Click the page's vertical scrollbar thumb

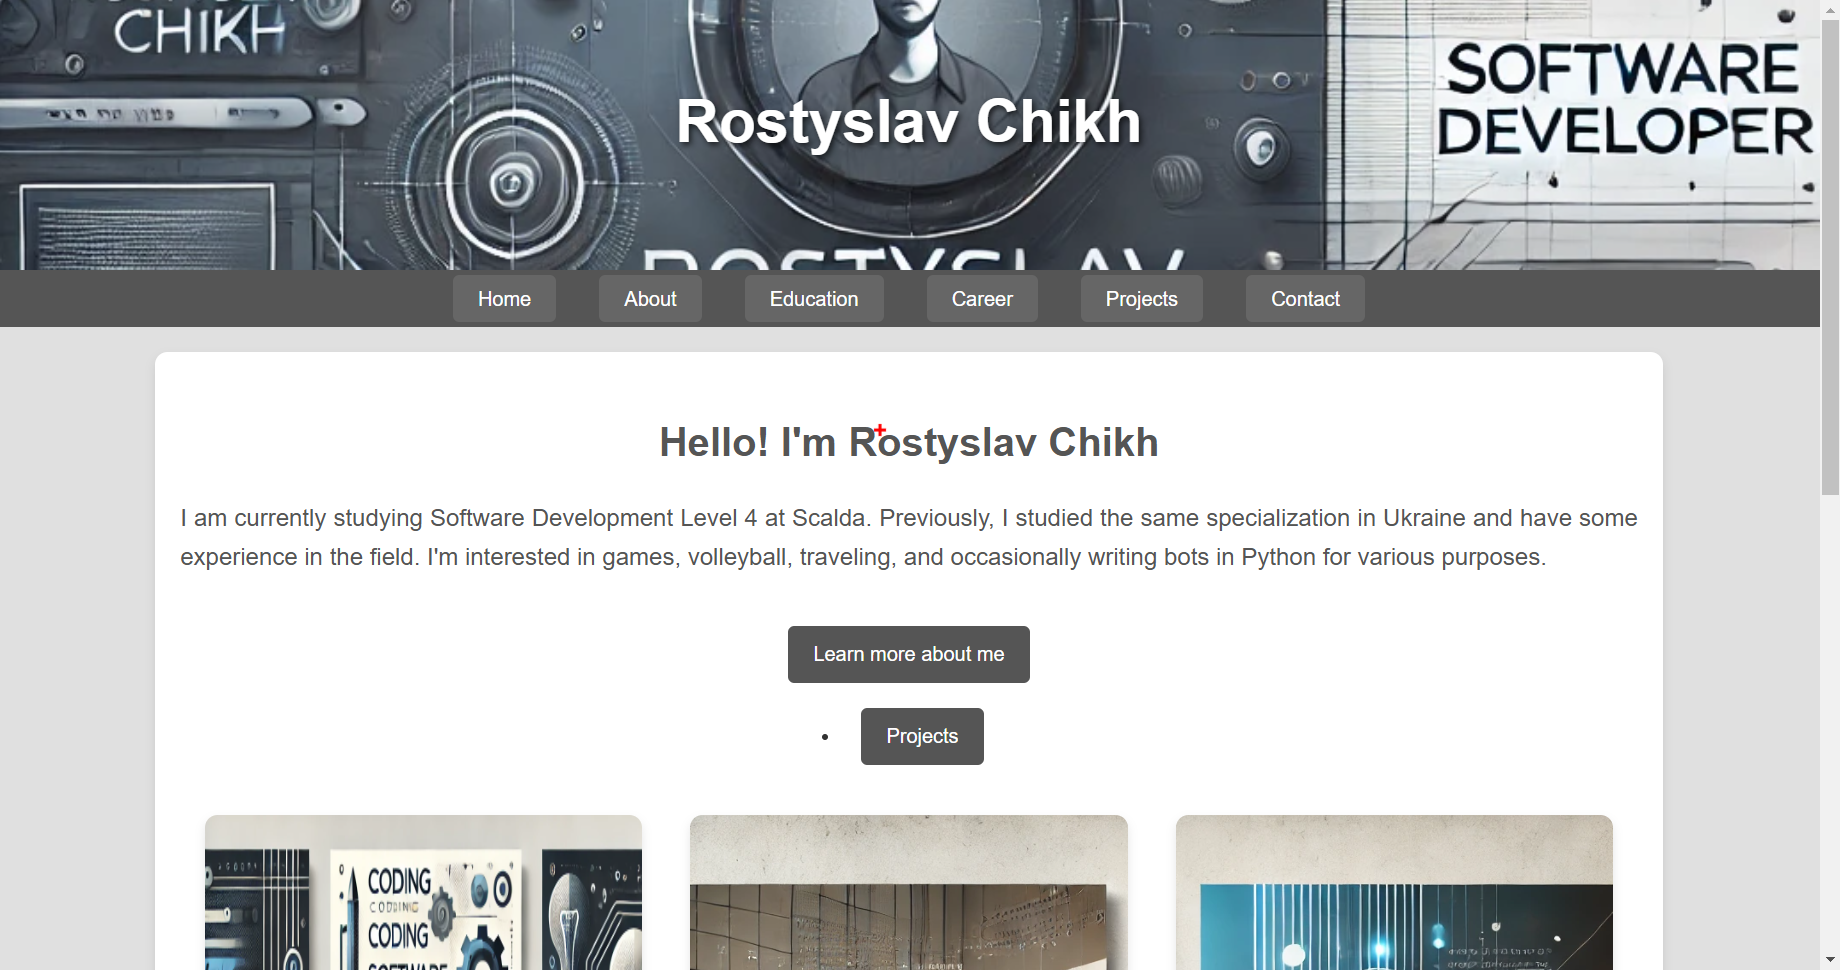(1830, 257)
